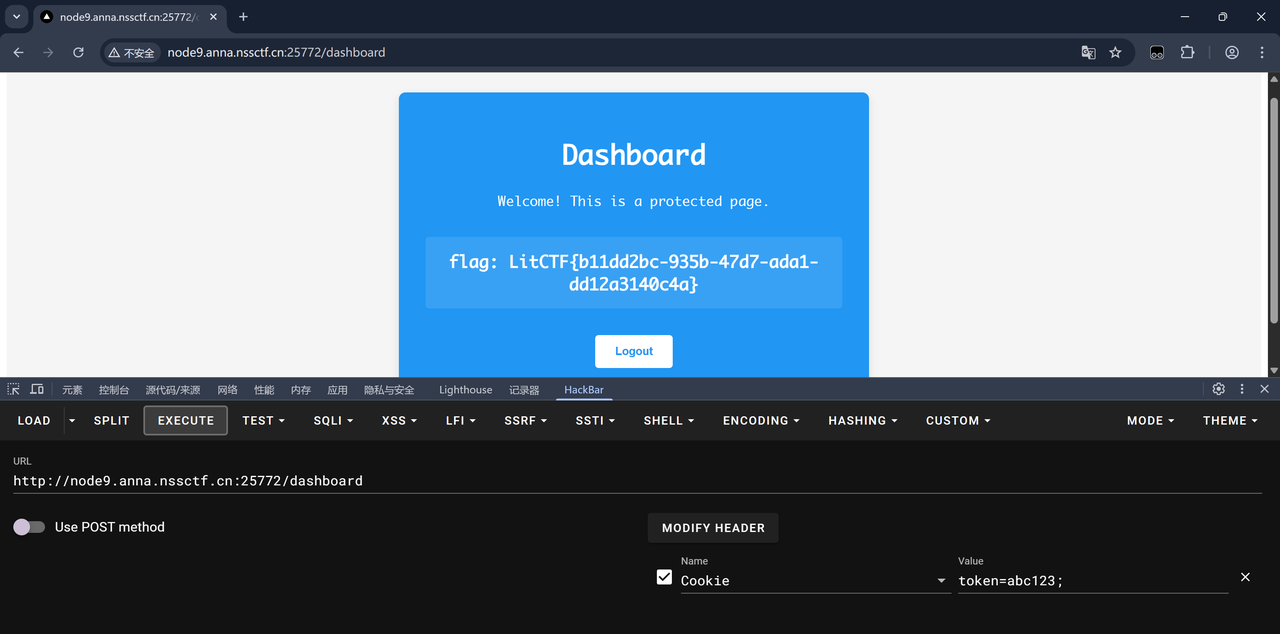Click the HackBar EXECUTE button

tap(186, 421)
